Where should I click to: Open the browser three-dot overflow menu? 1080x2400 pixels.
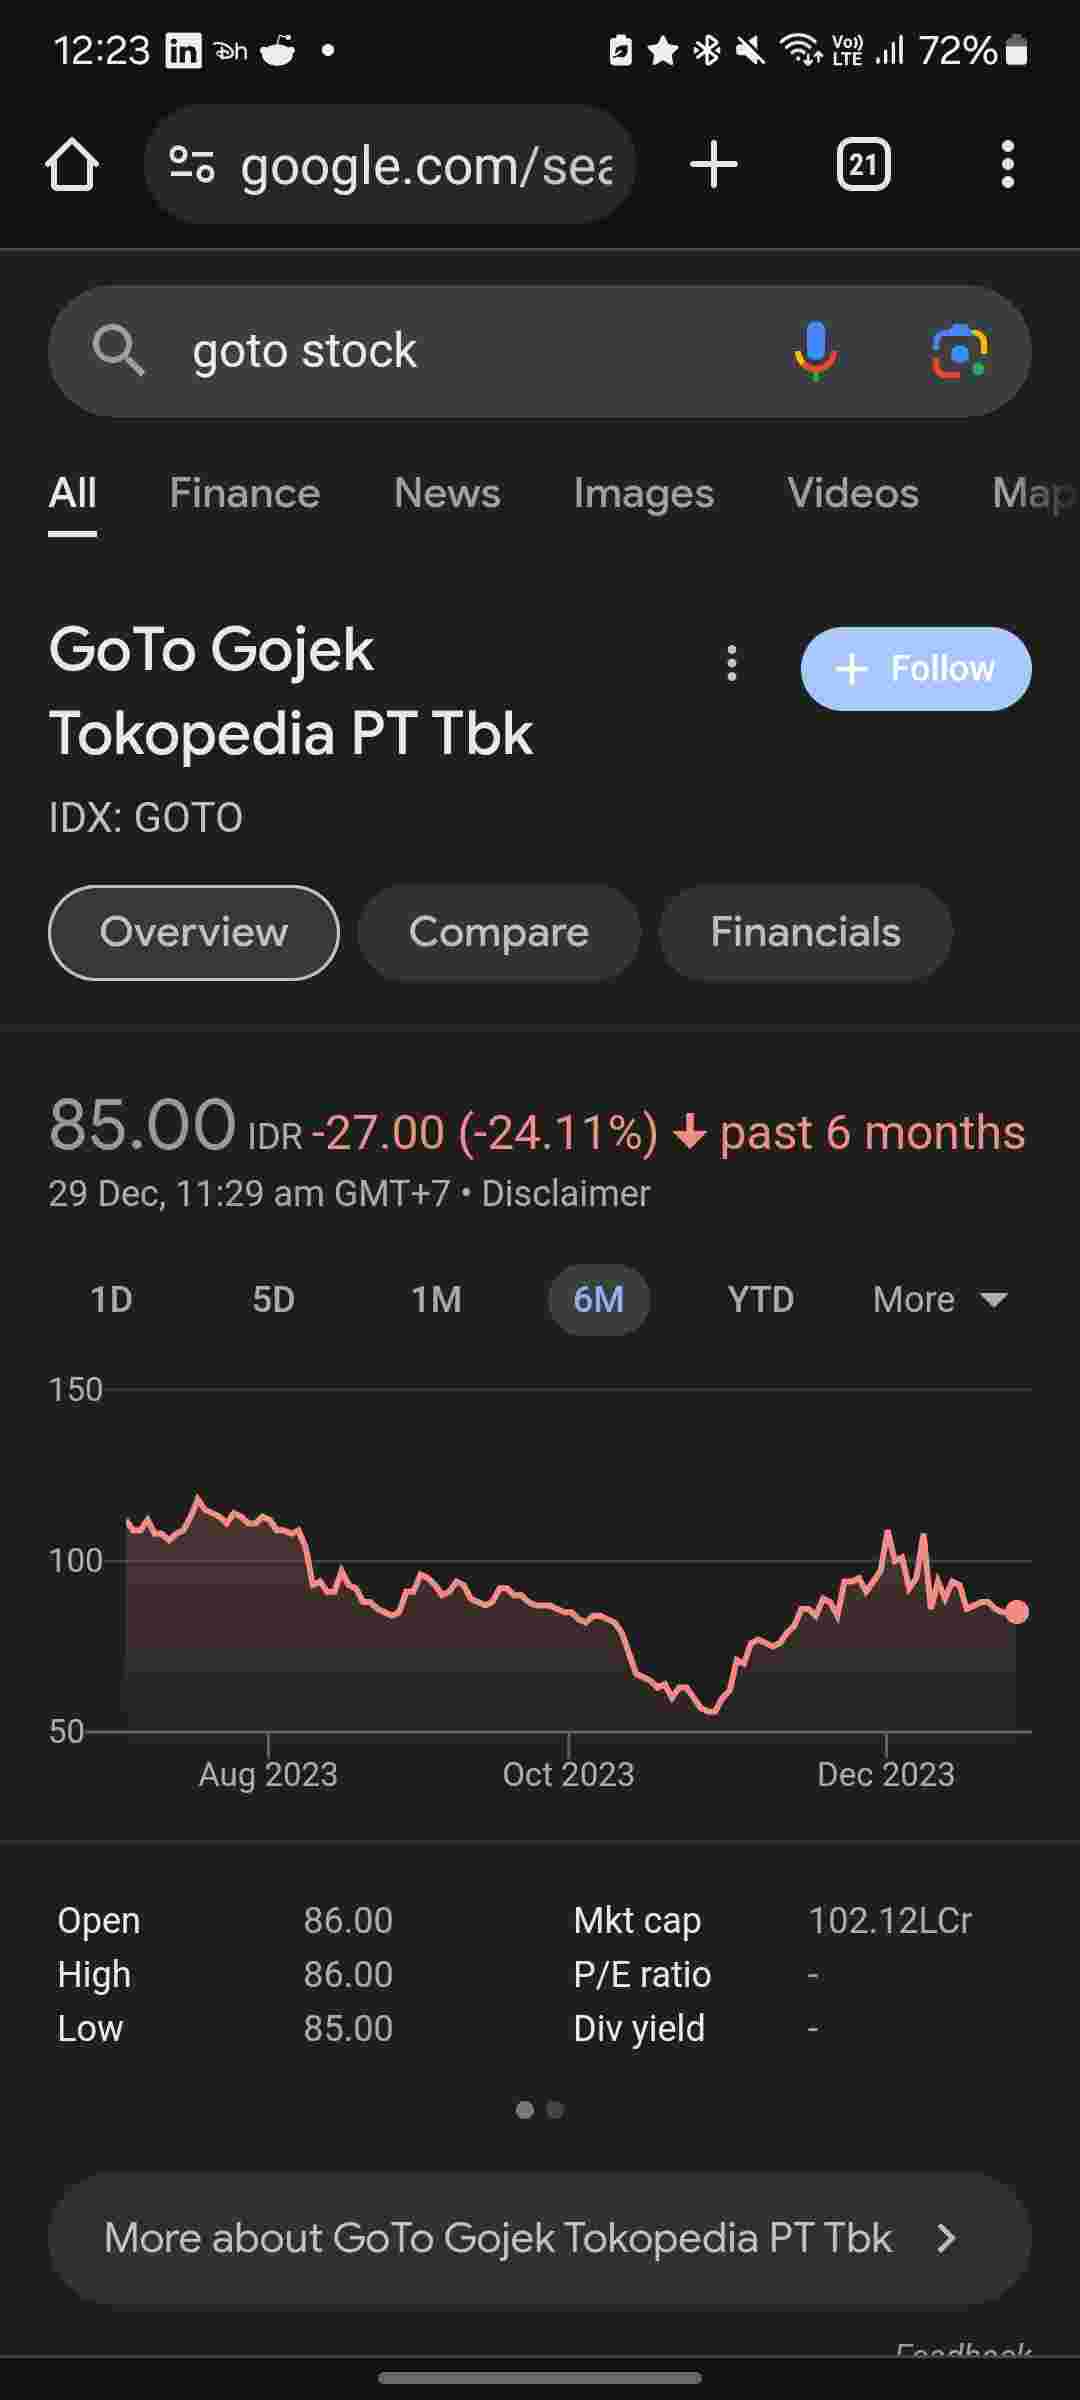pyautogui.click(x=1007, y=165)
